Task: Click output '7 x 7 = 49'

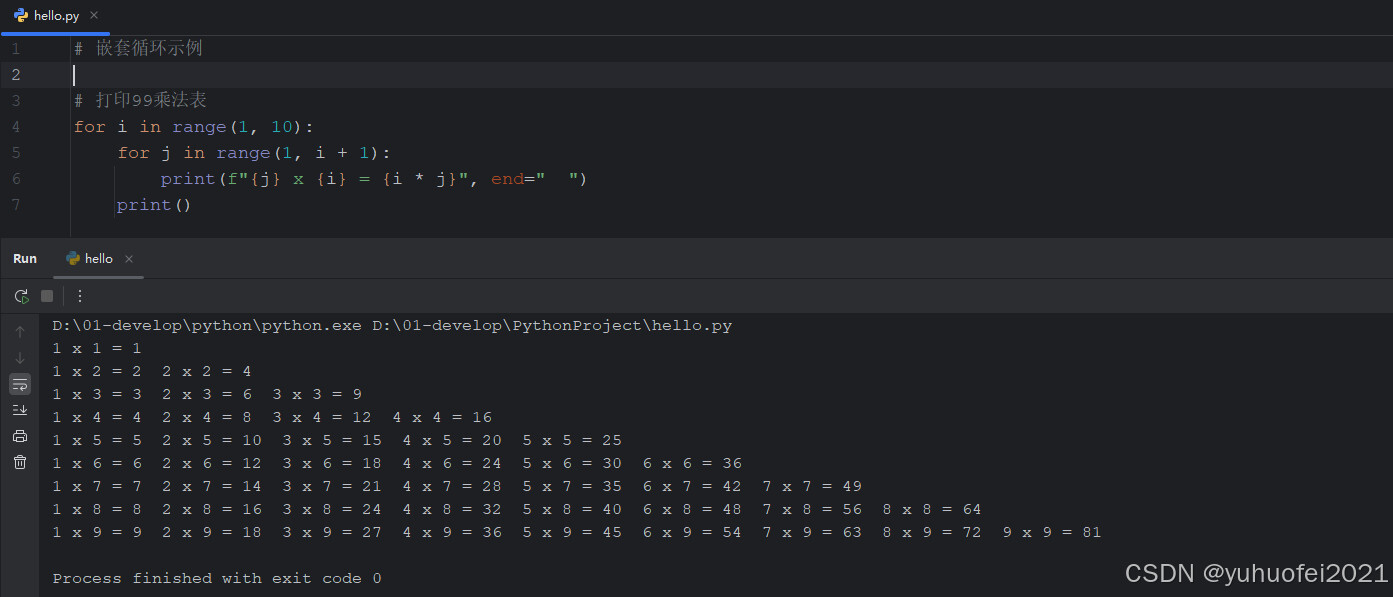Action: 812,487
